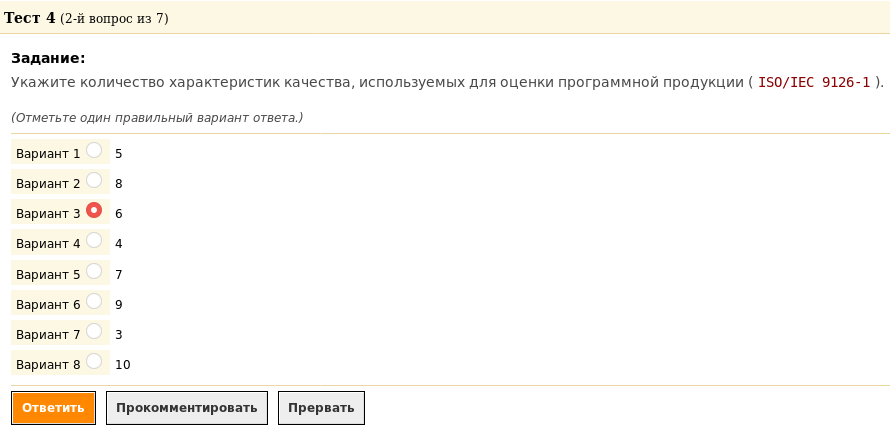Viewport: 890px width, 435px height.
Task: Submit answer with Ответить button
Action: coord(53,408)
